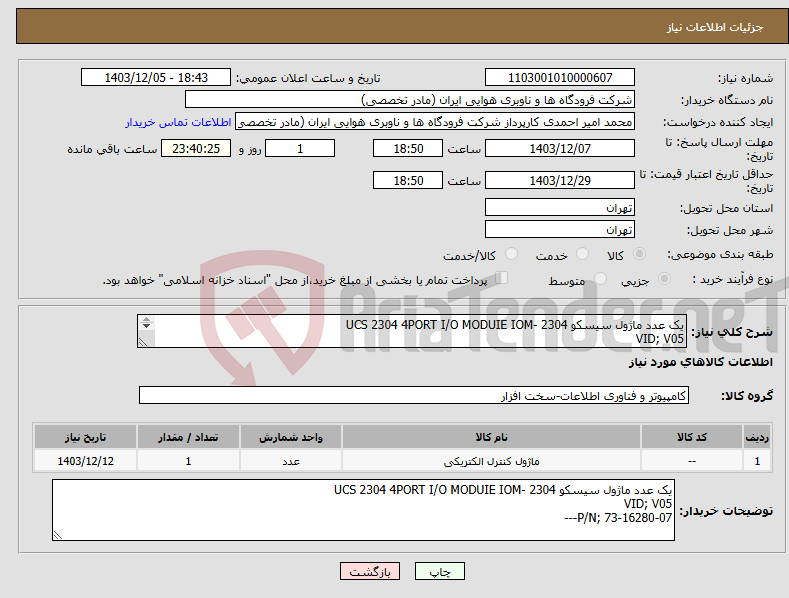
Task: Click the resize grip of buyer notes box
Action: point(58,535)
